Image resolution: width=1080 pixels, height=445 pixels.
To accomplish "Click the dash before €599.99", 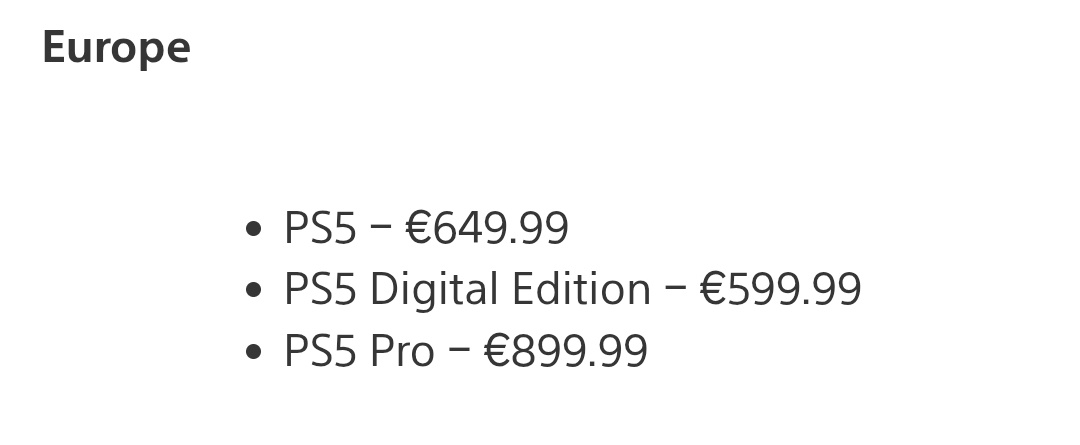I will (x=676, y=287).
